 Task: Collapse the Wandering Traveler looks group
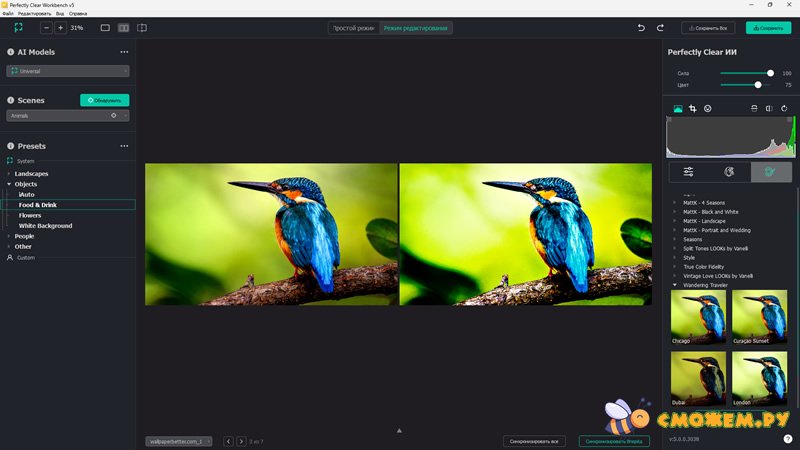(675, 285)
